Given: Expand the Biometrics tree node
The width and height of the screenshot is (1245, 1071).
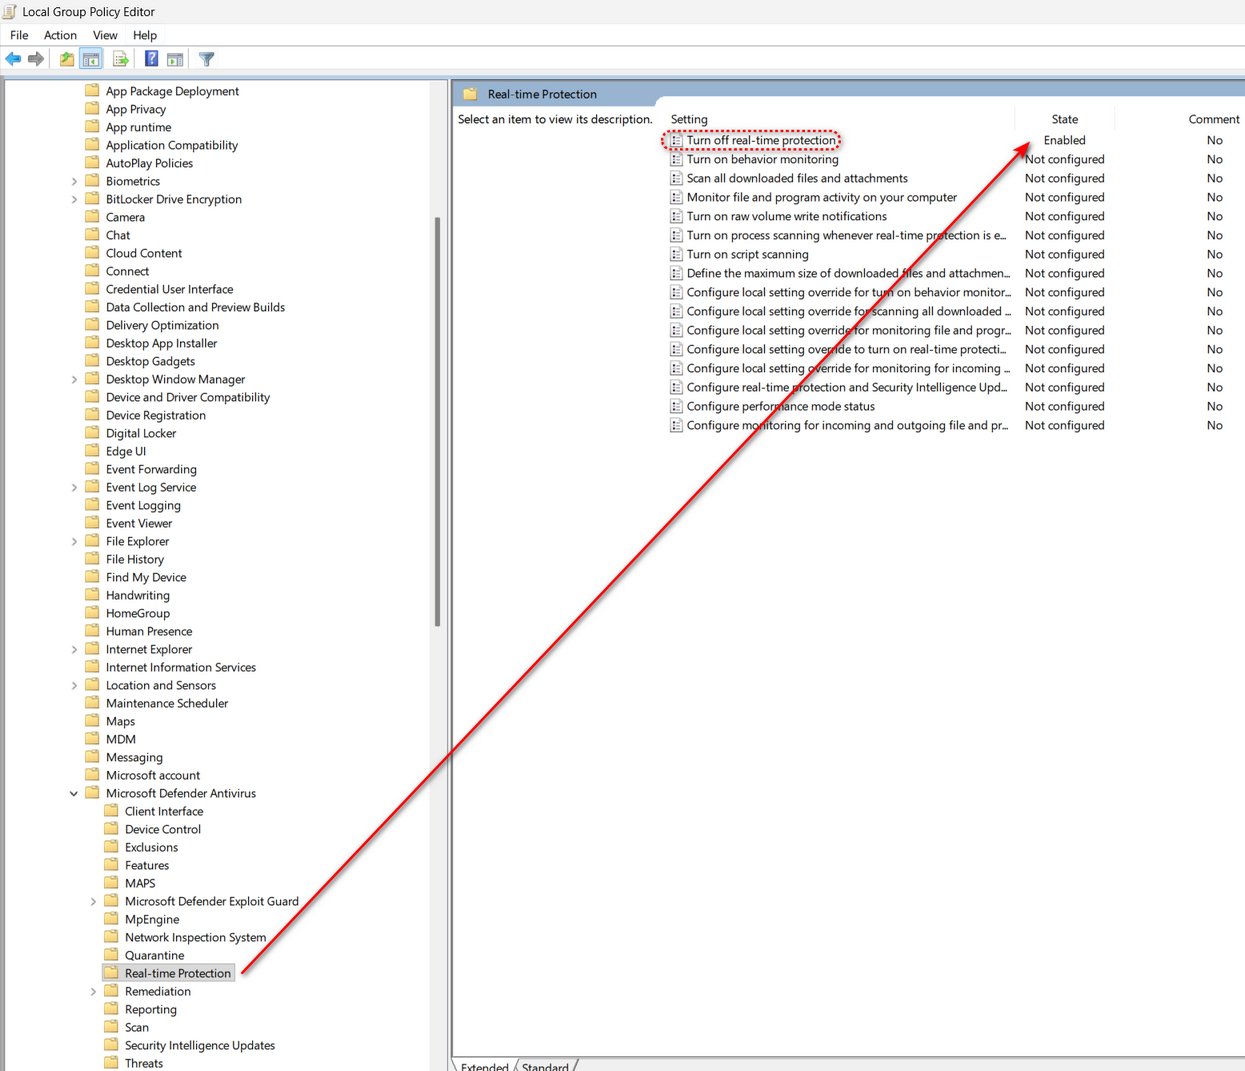Looking at the screenshot, I should (74, 181).
